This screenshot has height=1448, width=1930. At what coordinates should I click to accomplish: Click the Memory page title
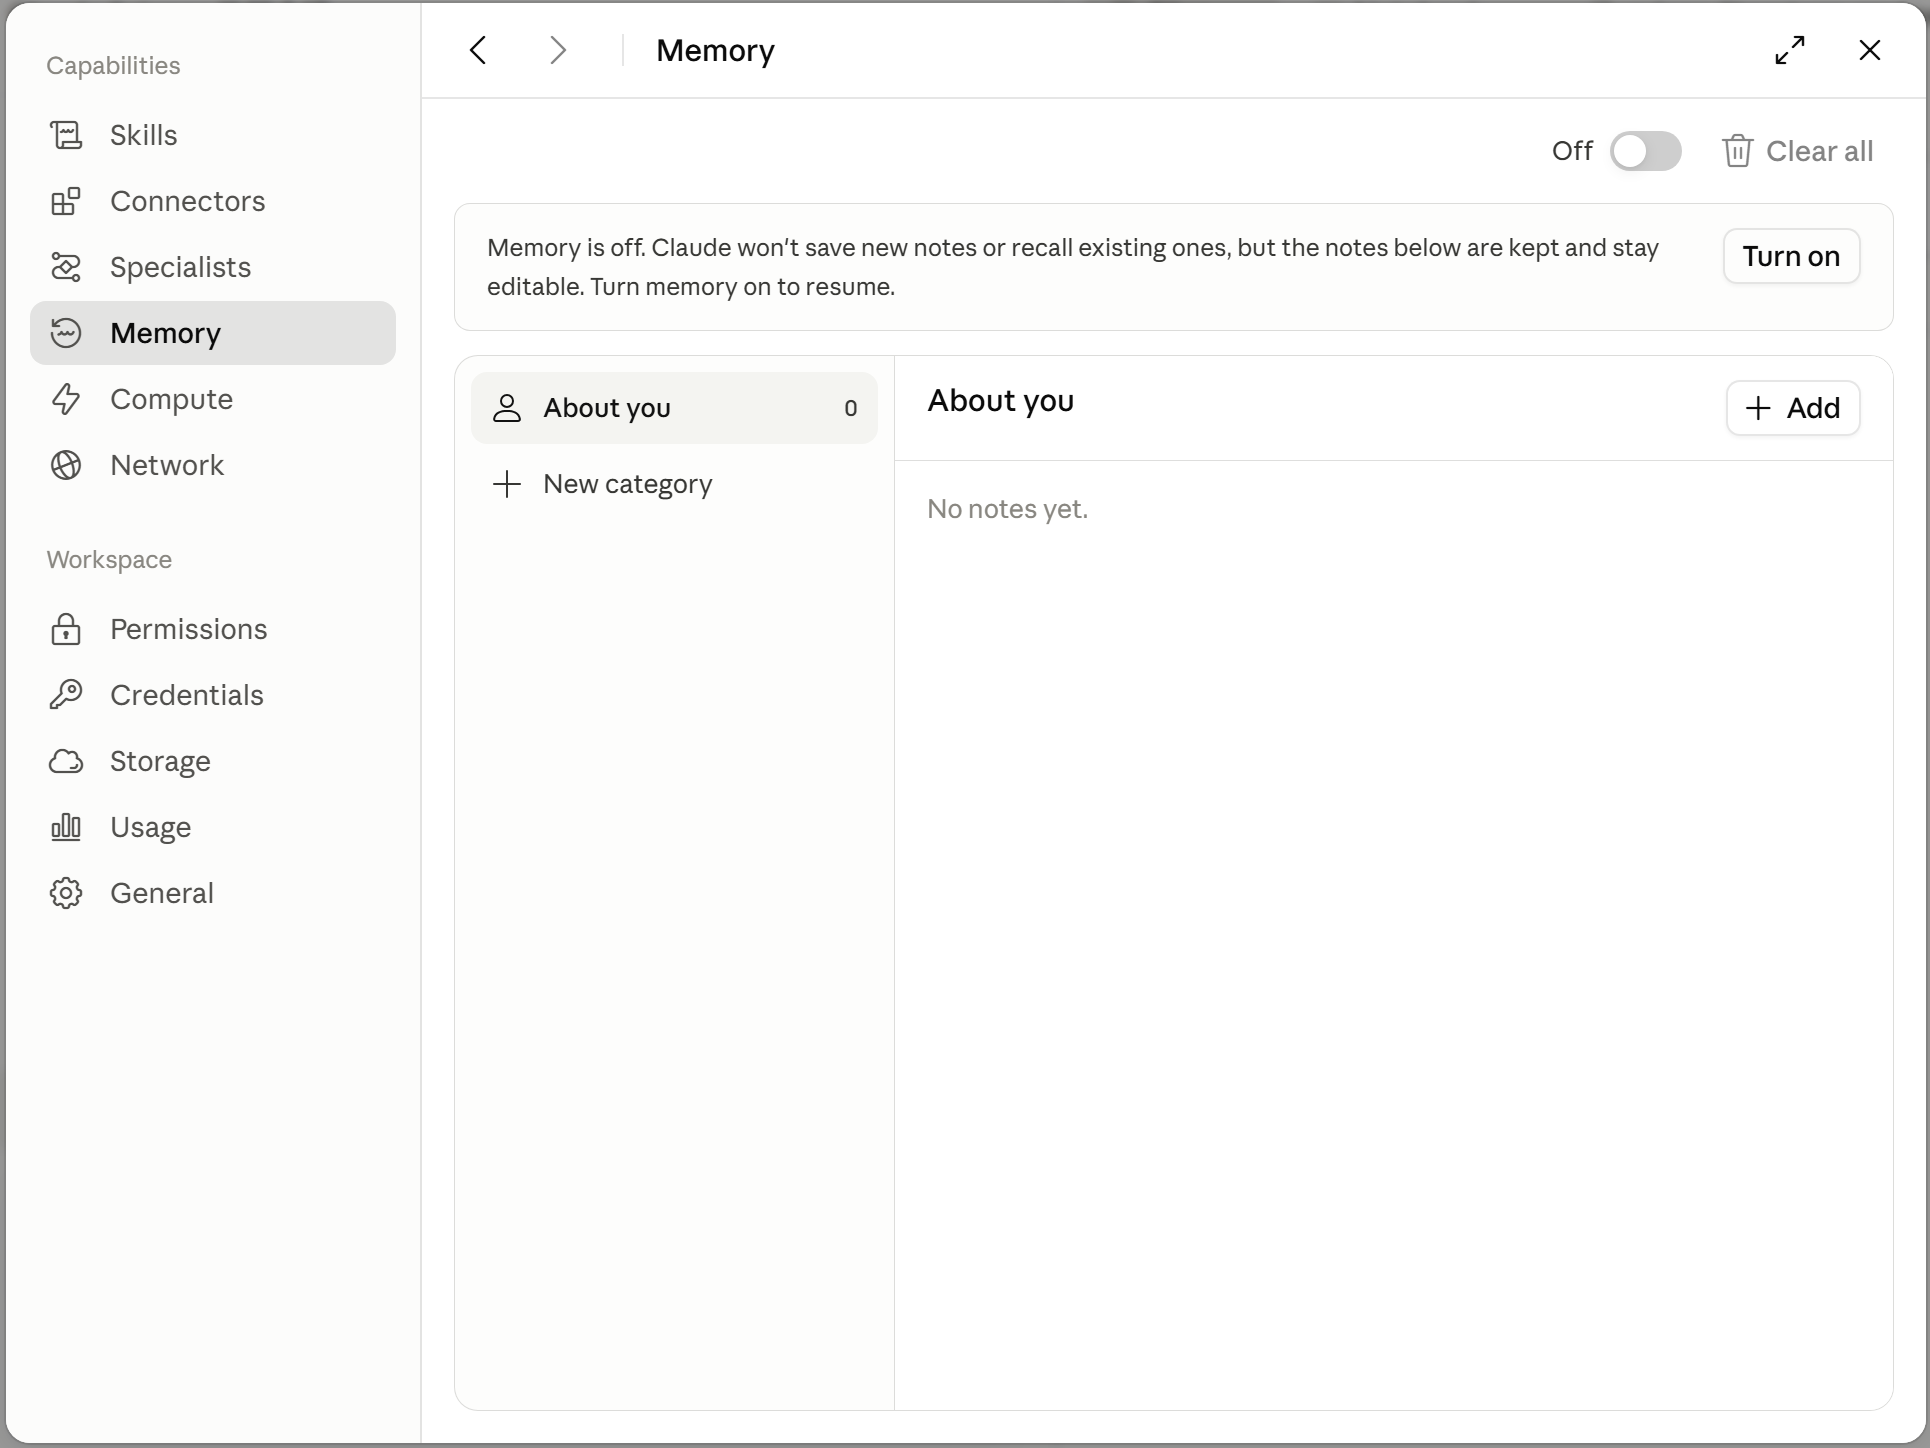pos(715,50)
